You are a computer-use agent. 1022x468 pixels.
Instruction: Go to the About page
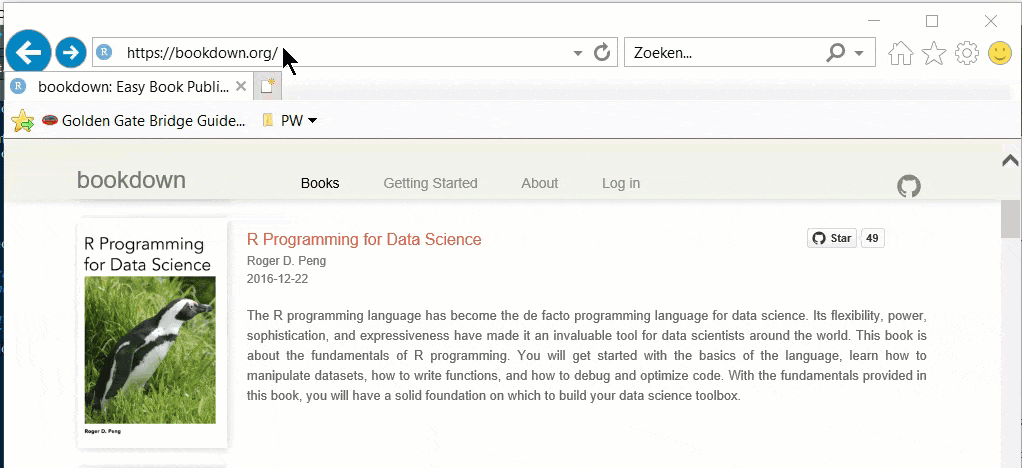(539, 183)
